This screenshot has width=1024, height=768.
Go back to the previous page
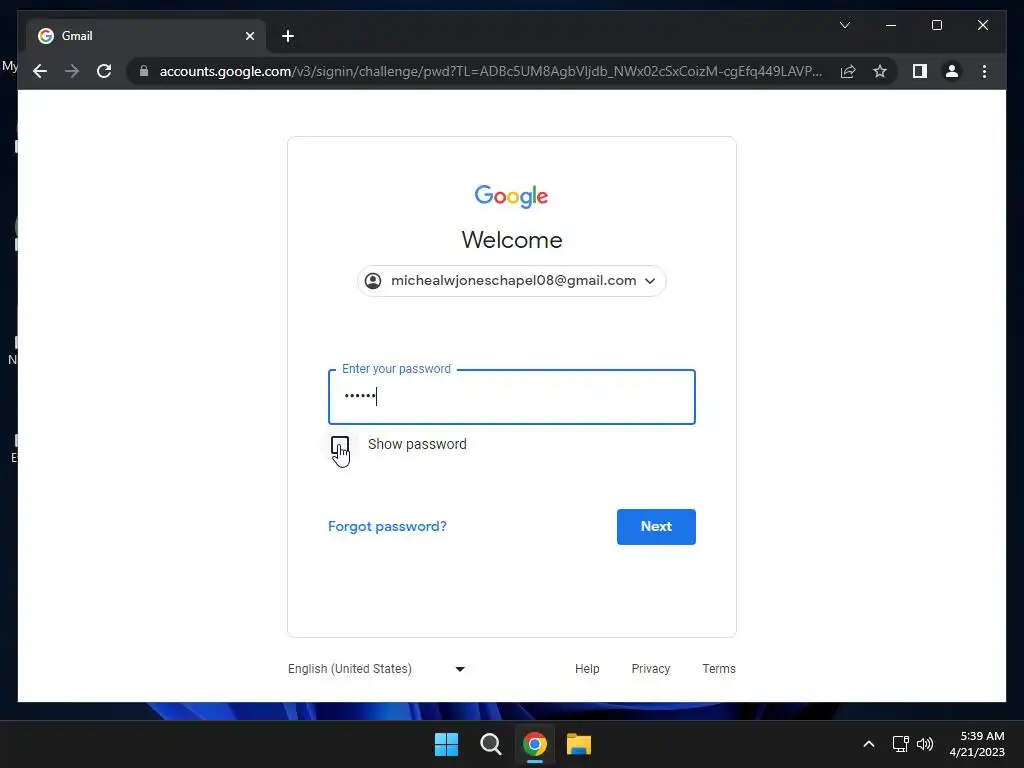pos(40,71)
